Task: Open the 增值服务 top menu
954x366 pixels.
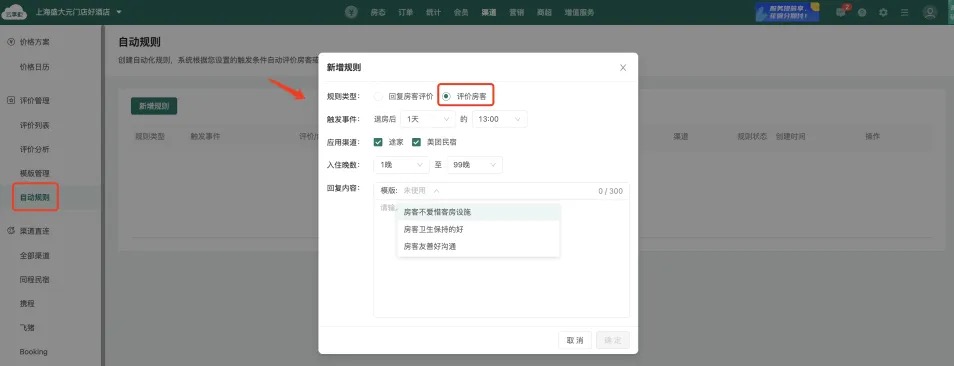Action: point(579,12)
